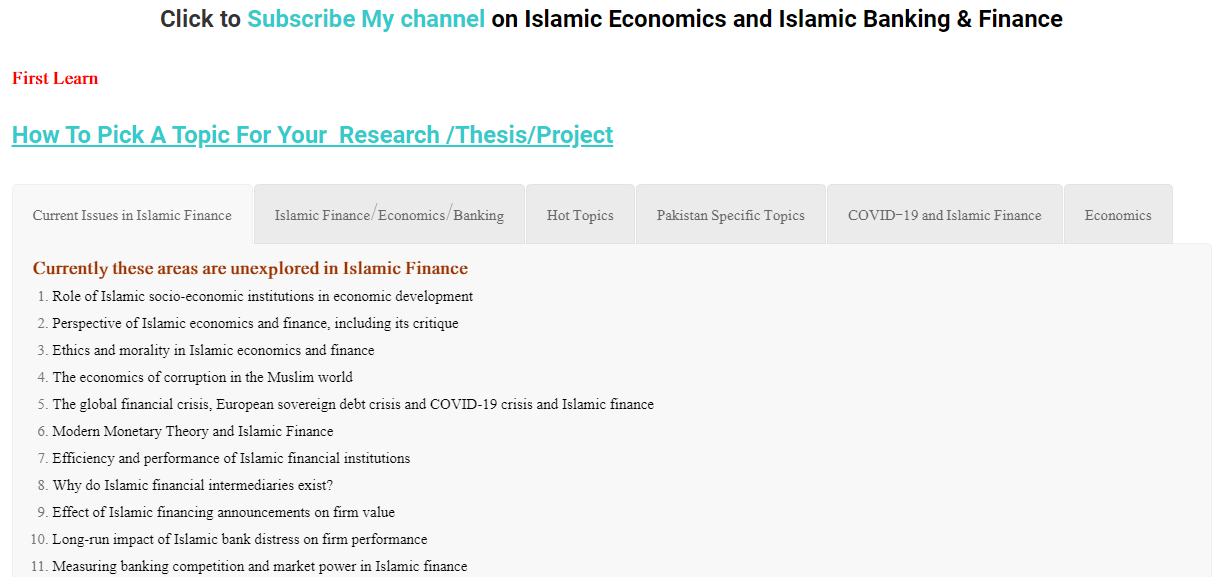Open How To Pick A Topic link
1226x577 pixels.
[312, 135]
